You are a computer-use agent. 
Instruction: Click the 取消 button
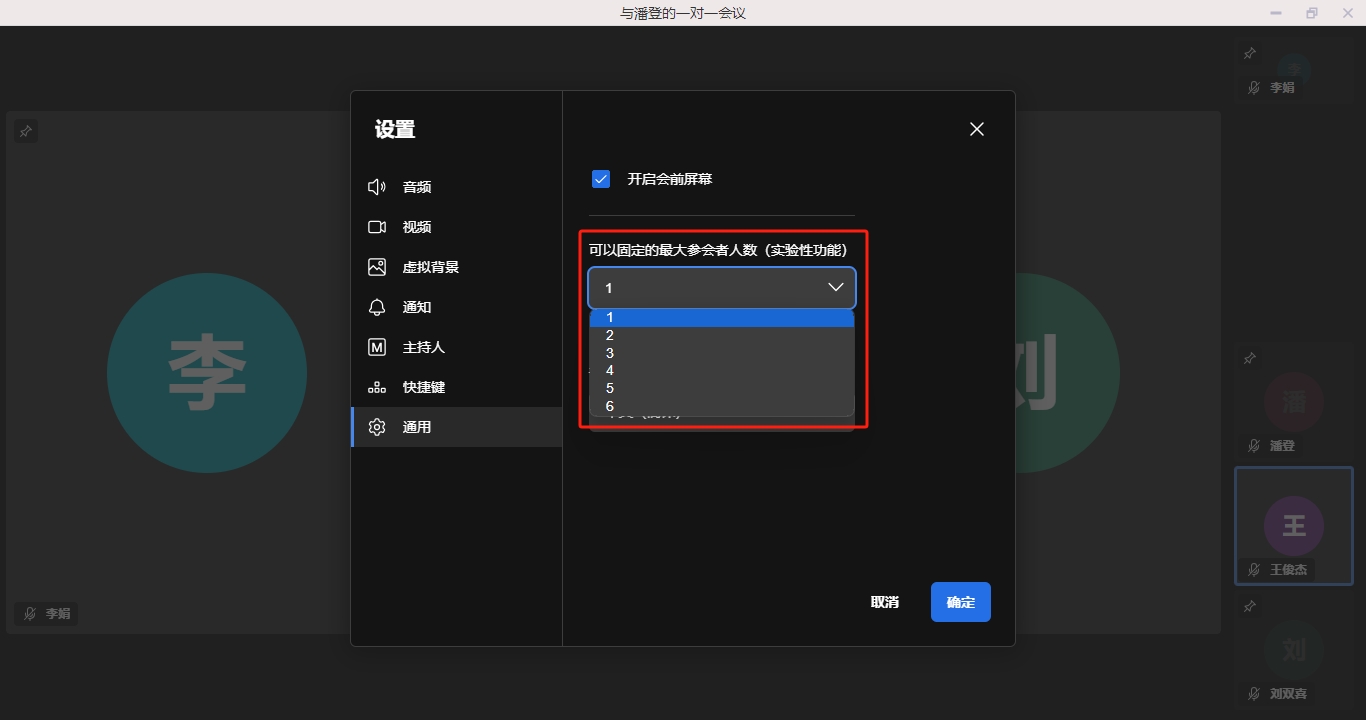pyautogui.click(x=884, y=602)
